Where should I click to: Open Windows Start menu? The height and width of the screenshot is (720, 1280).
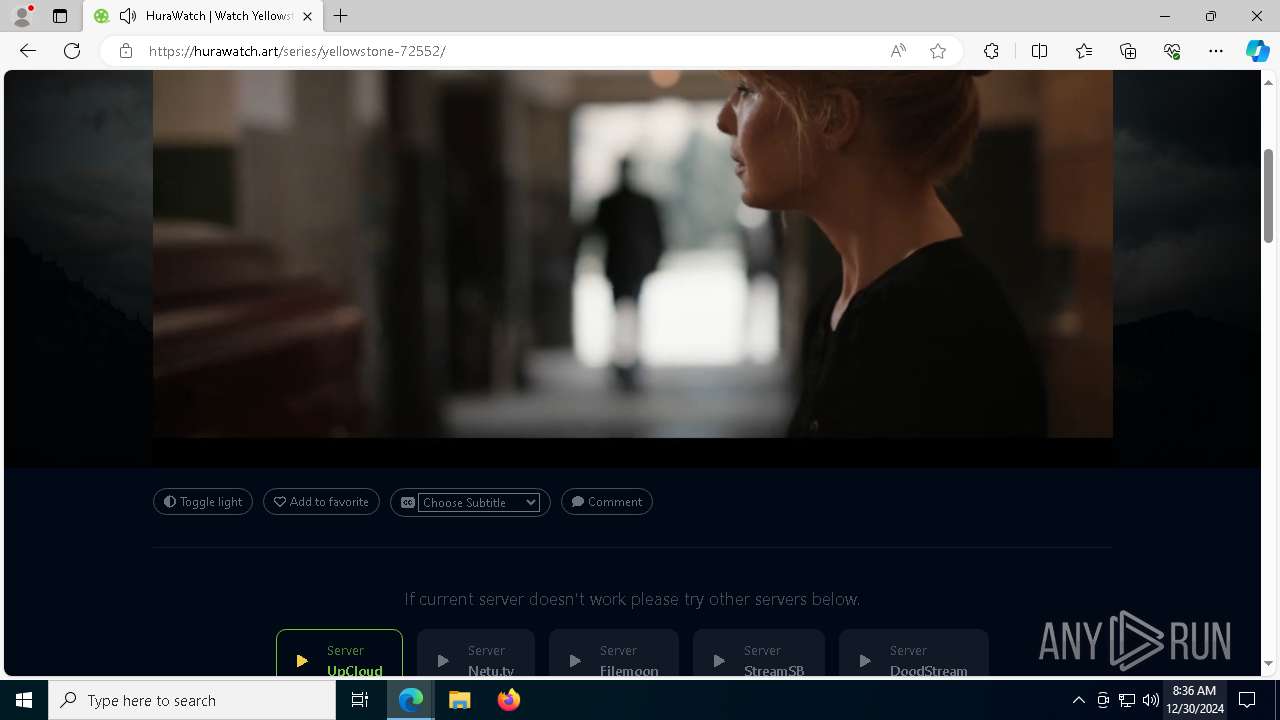(x=24, y=700)
